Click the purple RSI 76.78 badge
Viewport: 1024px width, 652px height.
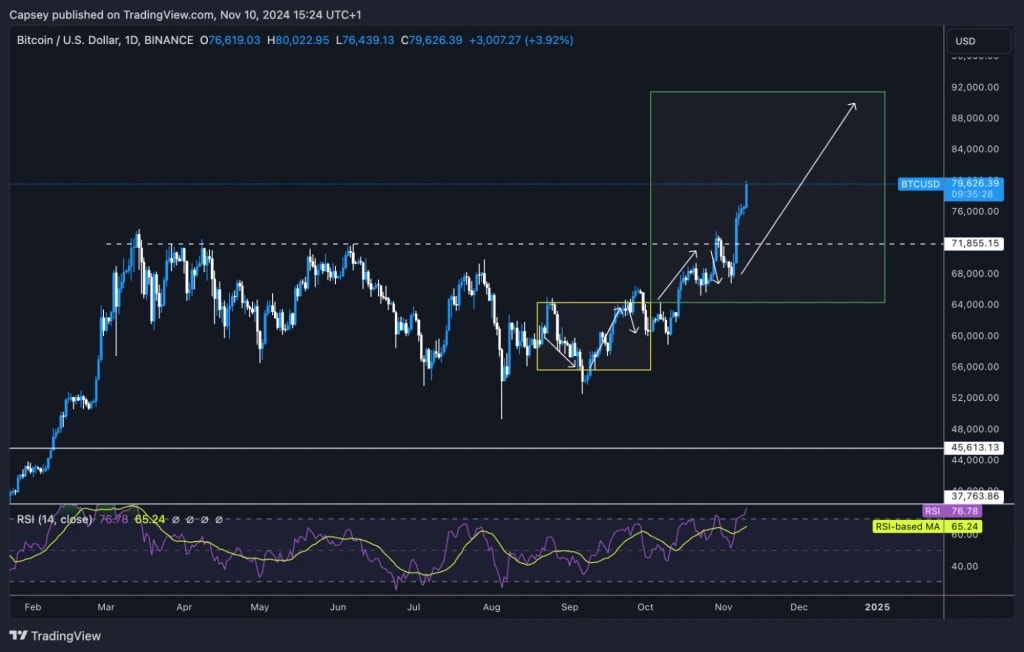click(952, 511)
